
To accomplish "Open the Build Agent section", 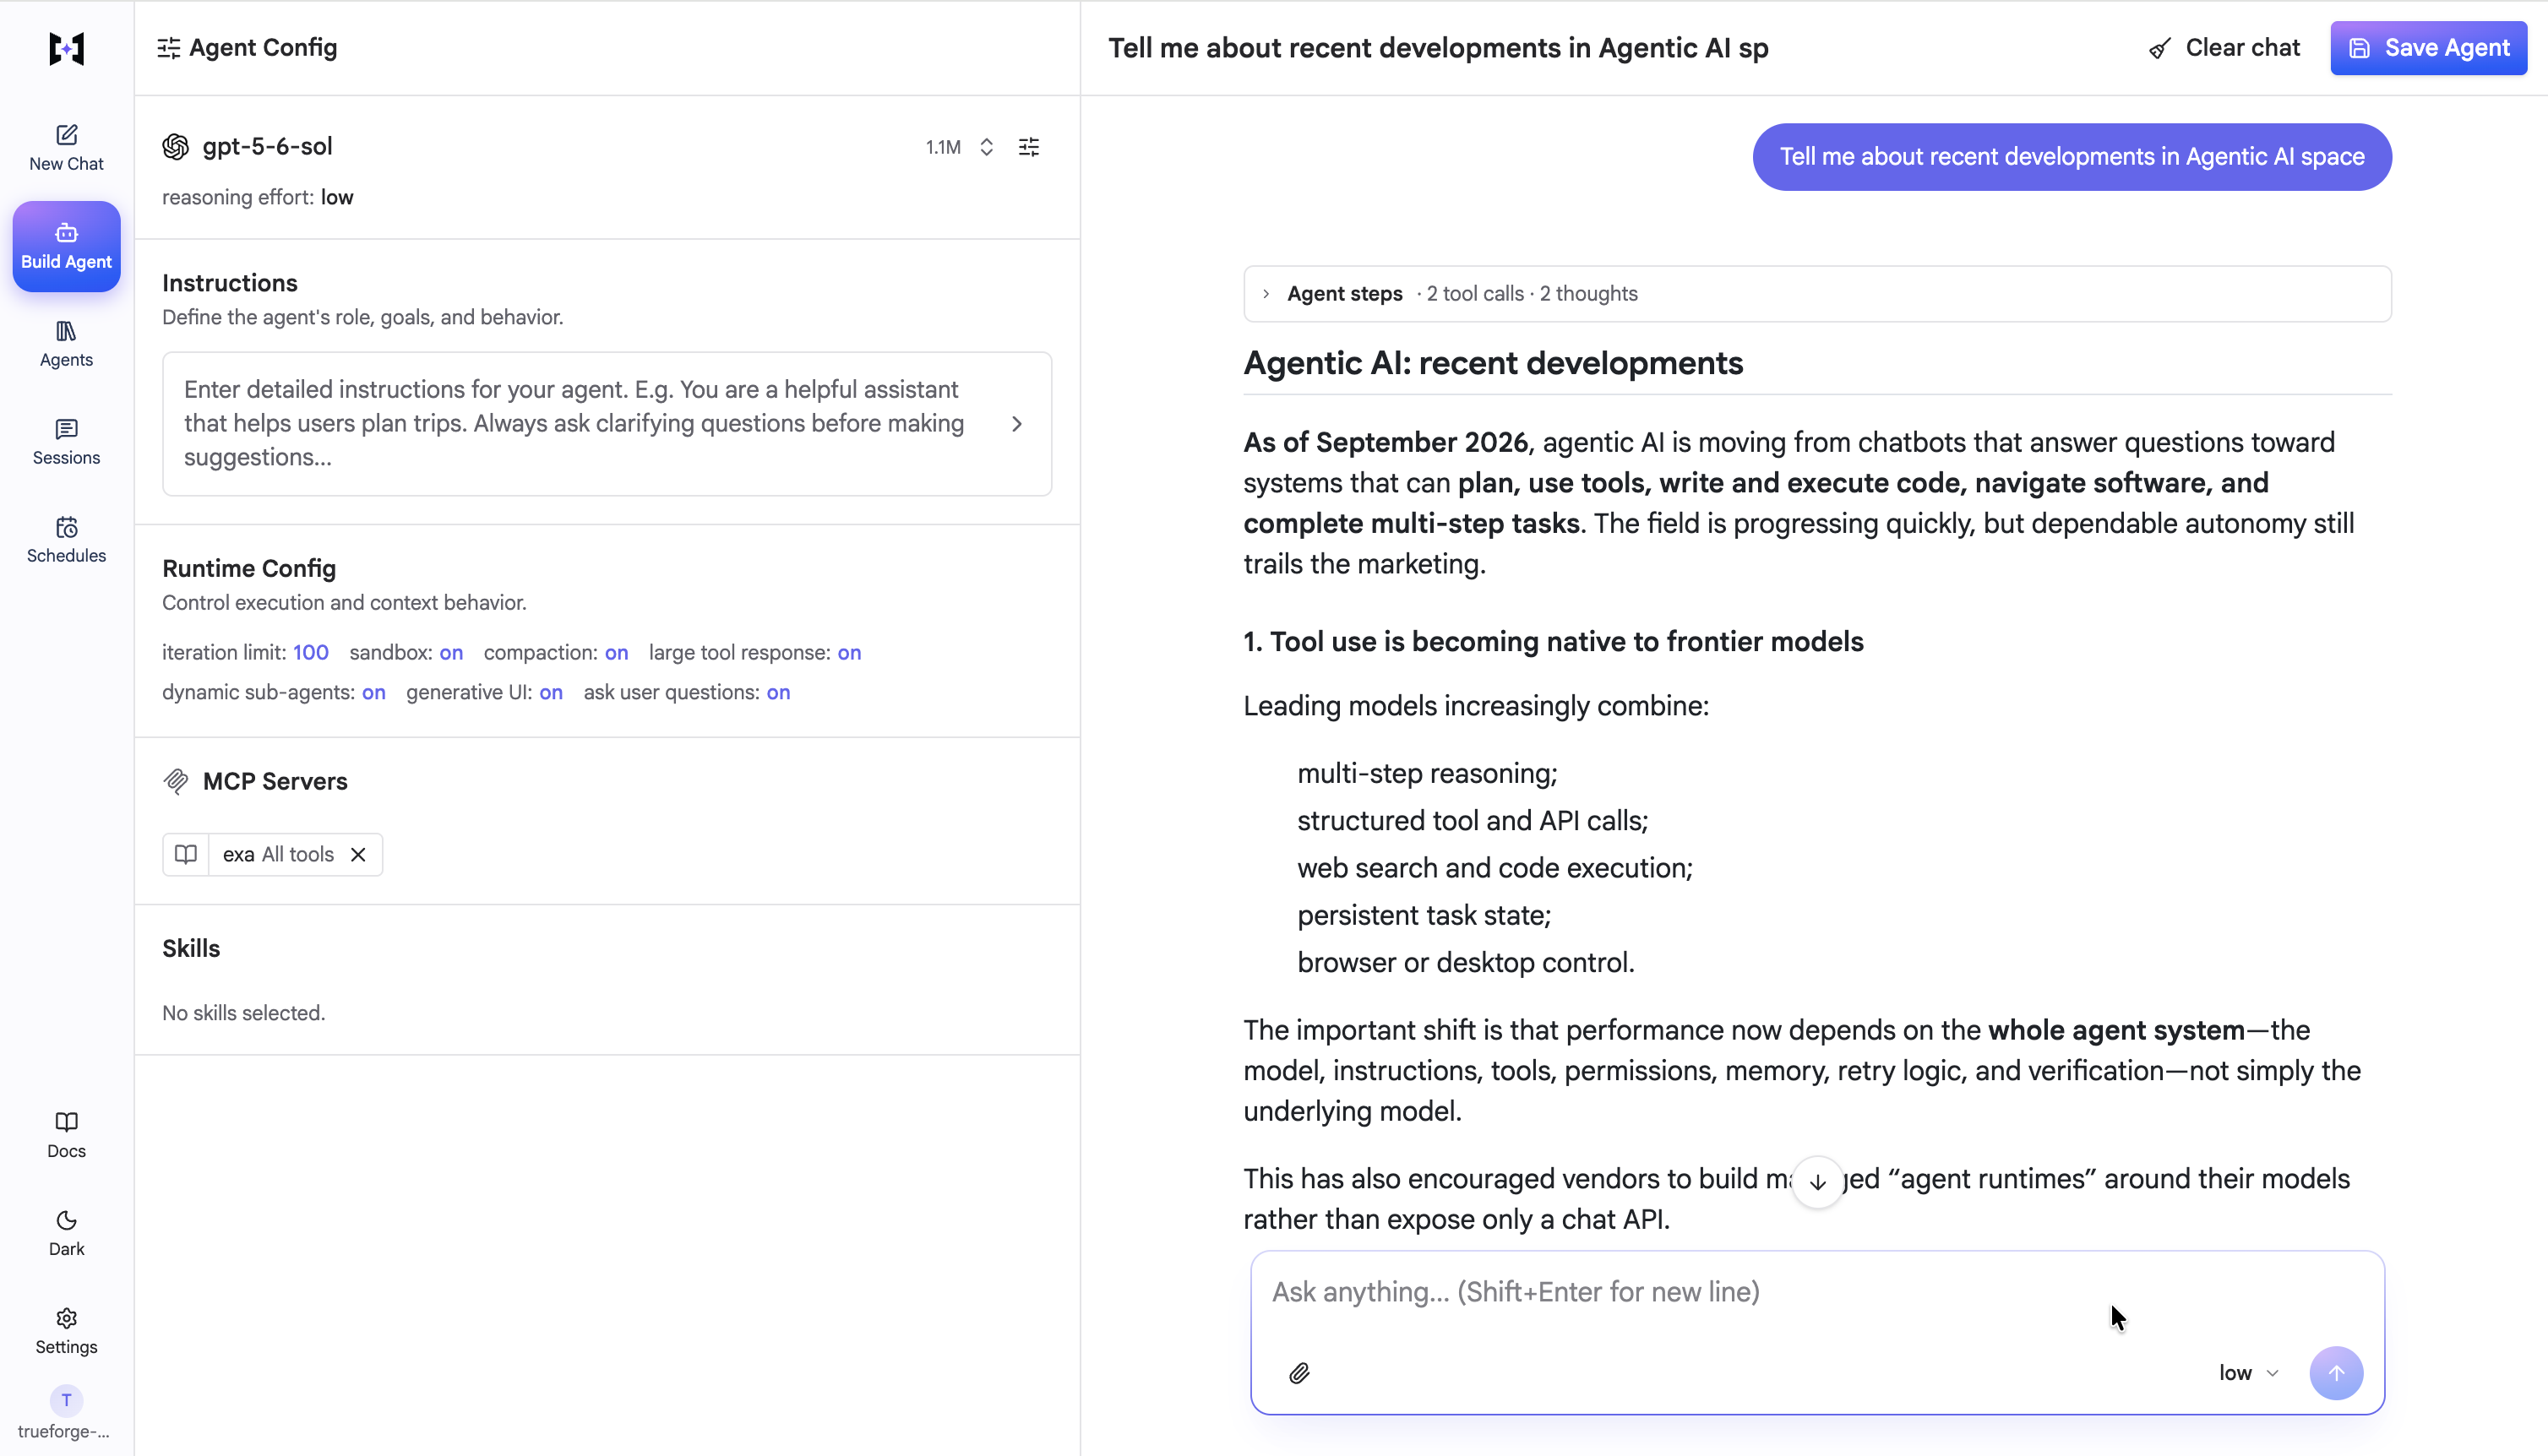I will coord(66,246).
